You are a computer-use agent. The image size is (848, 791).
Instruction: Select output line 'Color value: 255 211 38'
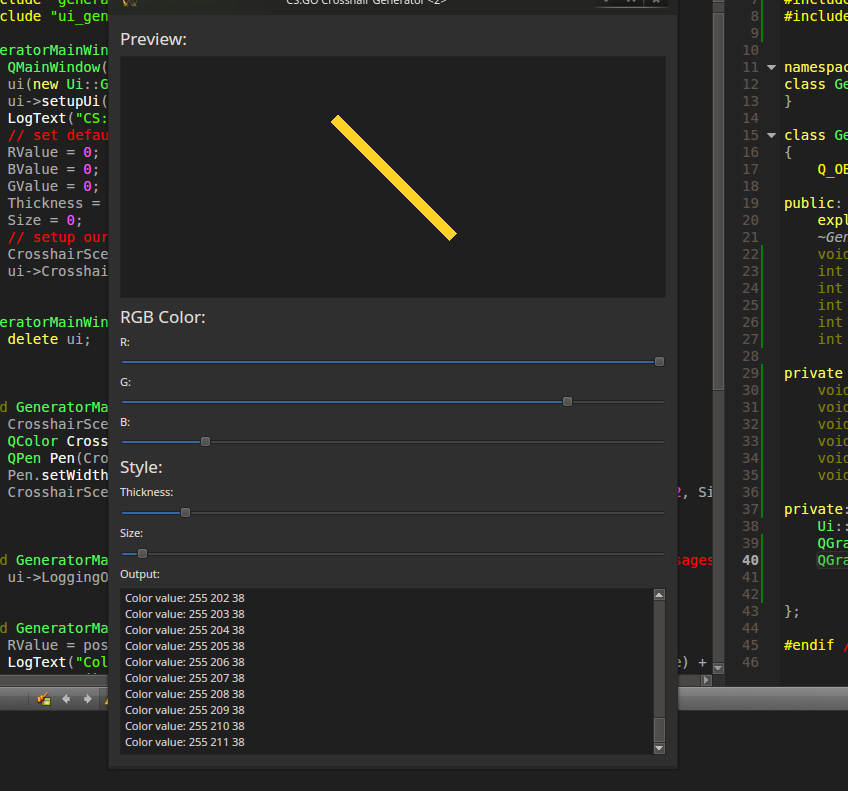pos(184,742)
